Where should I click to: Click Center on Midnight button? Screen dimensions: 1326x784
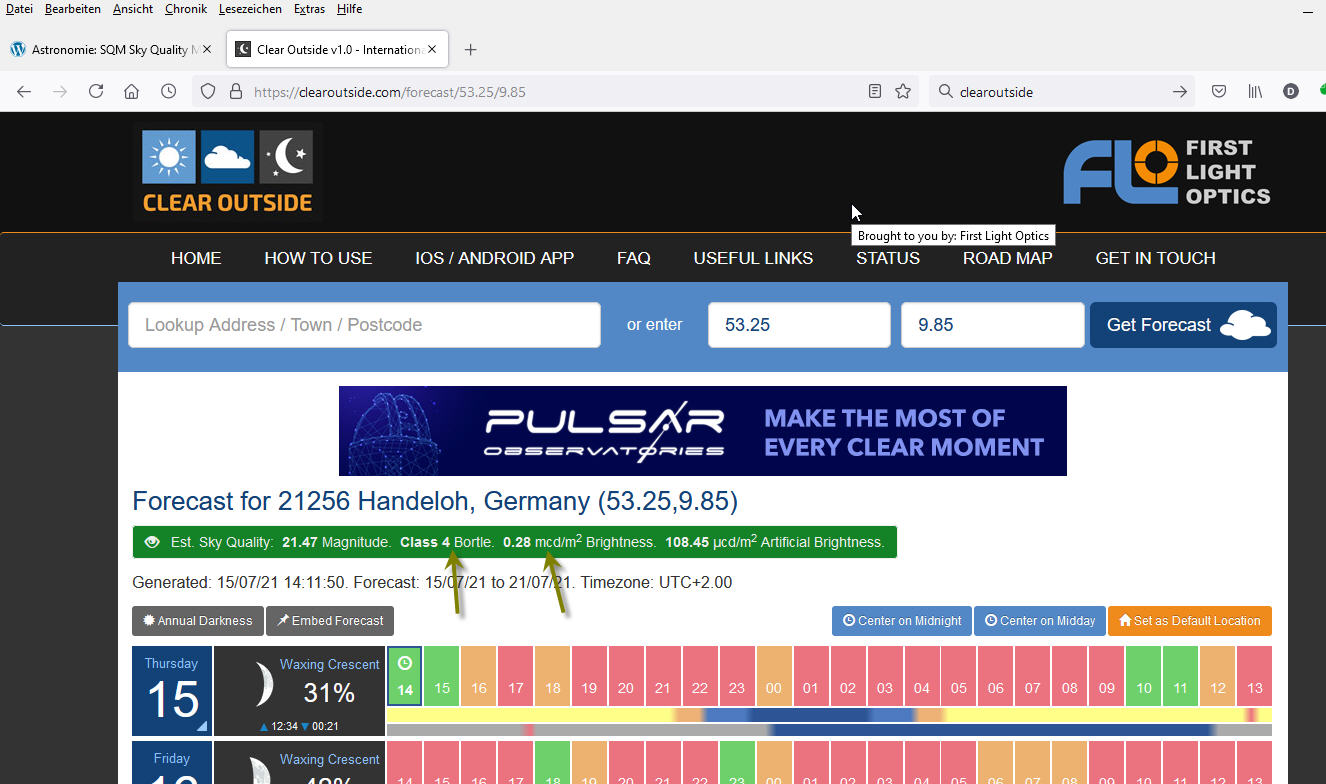click(900, 621)
